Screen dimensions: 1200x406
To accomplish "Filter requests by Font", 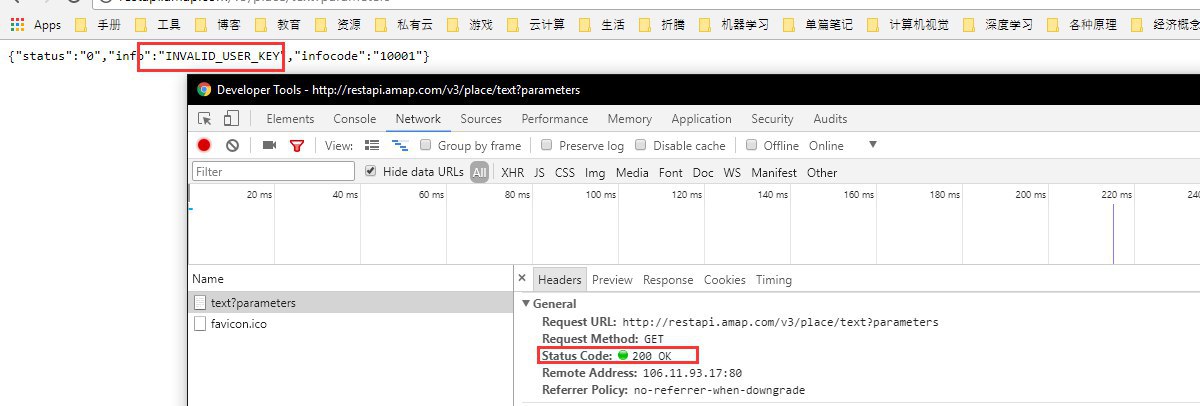I will pyautogui.click(x=671, y=172).
